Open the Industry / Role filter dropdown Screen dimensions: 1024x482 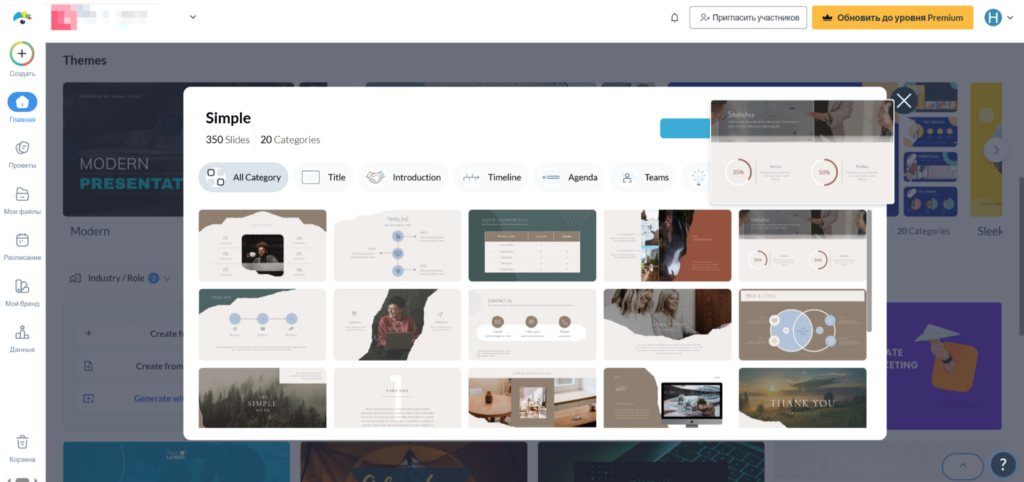[x=121, y=278]
